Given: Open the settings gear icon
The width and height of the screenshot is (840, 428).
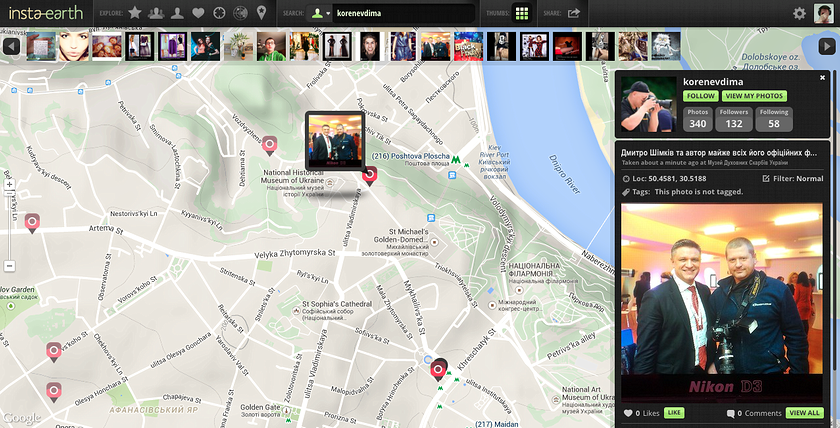Looking at the screenshot, I should tap(799, 13).
